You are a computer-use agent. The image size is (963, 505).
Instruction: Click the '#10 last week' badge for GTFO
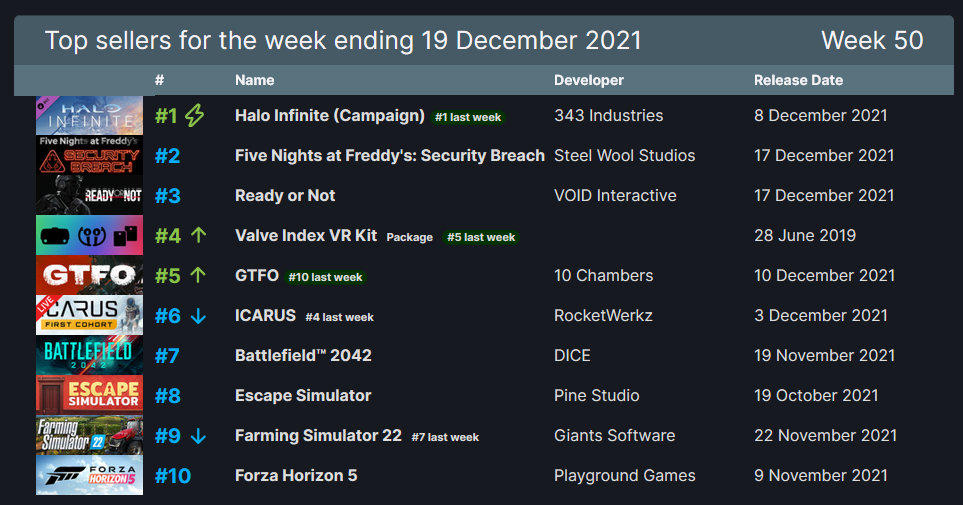pos(326,277)
